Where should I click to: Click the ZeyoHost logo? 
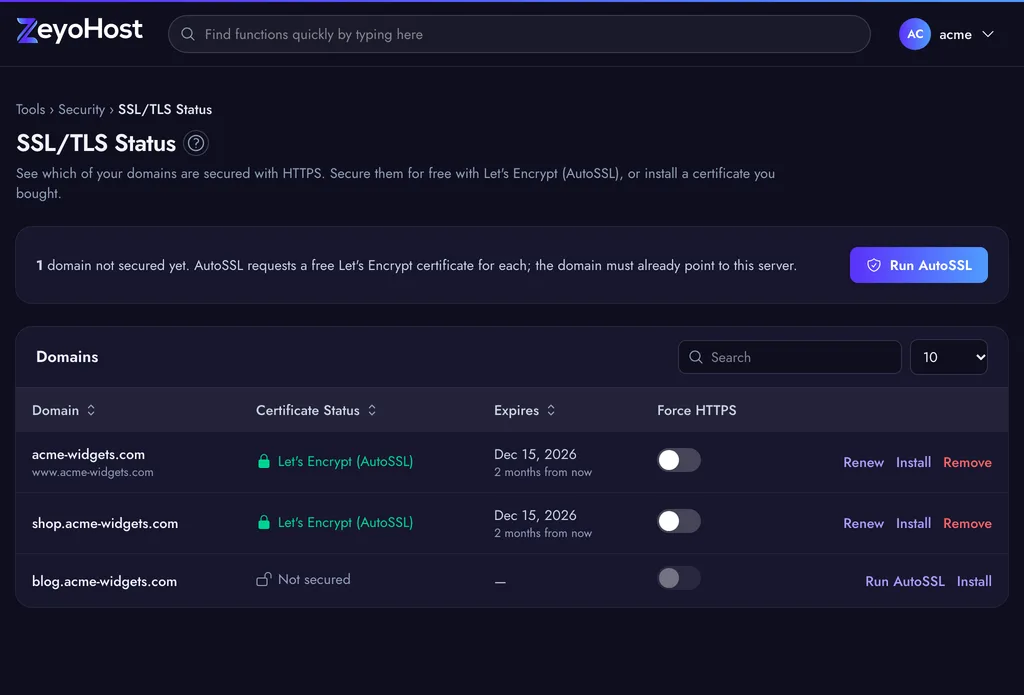click(x=79, y=31)
